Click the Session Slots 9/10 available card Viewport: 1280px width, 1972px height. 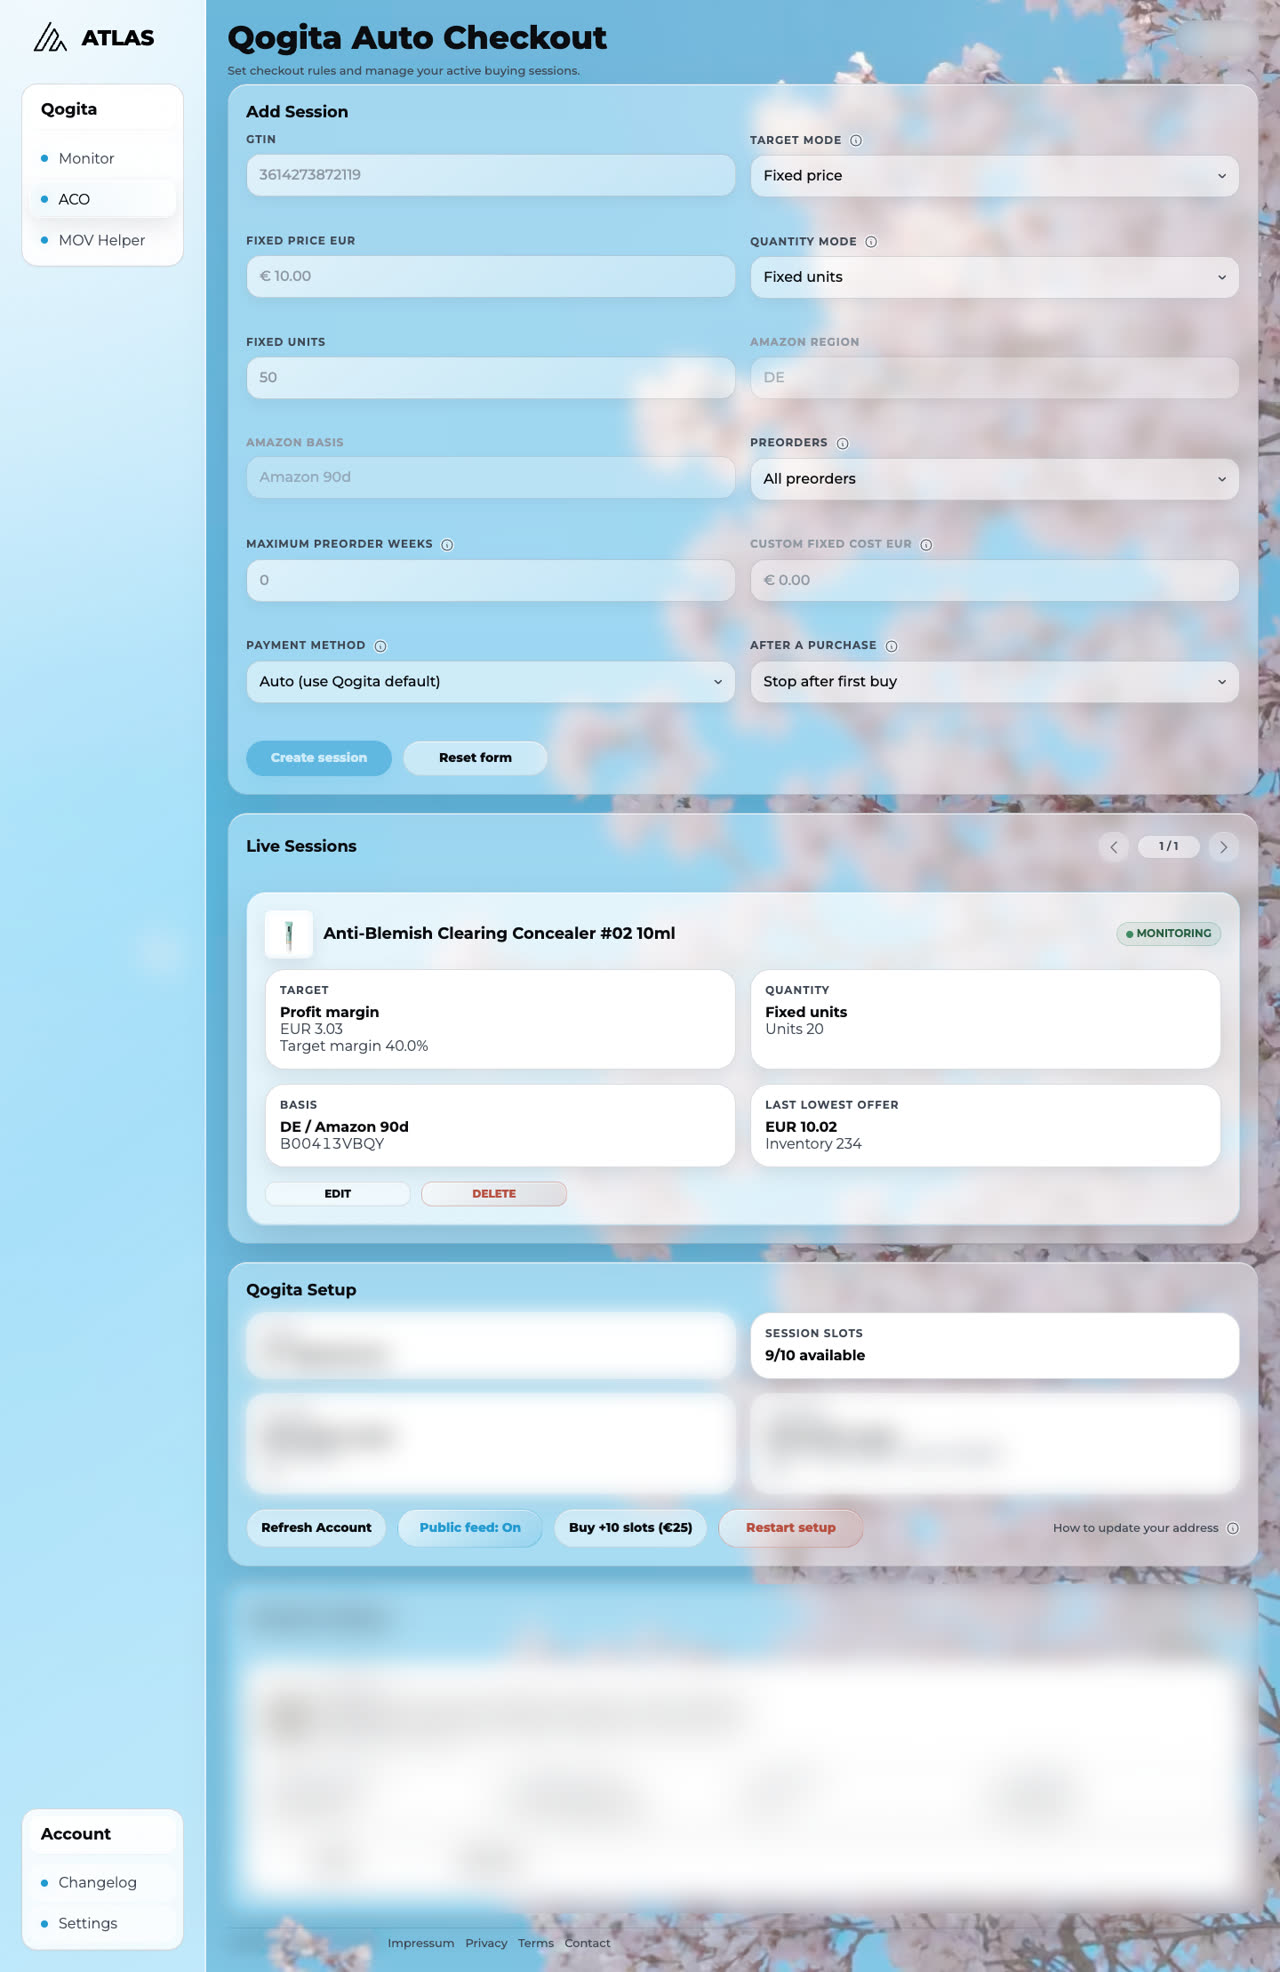(x=994, y=1346)
